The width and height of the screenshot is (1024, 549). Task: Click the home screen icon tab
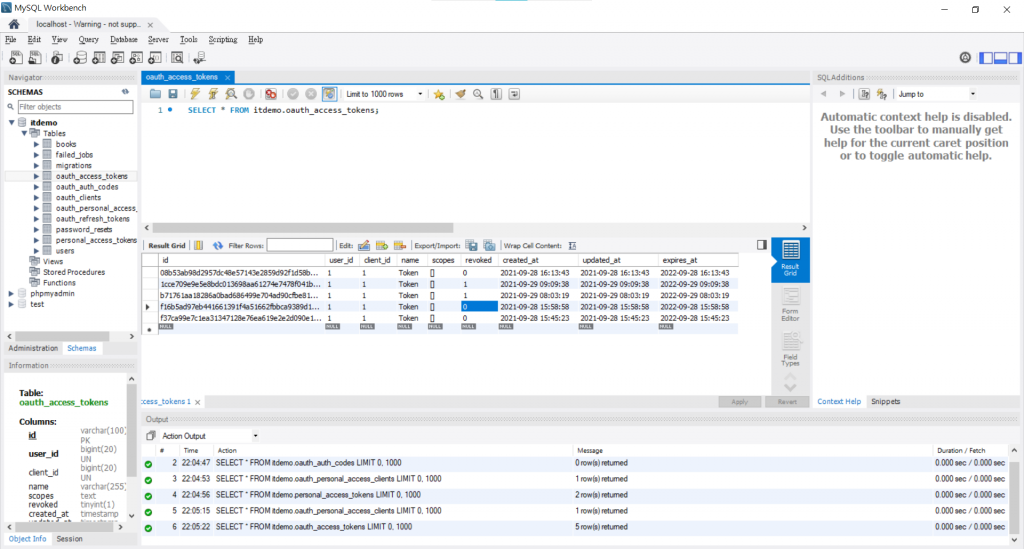[x=14, y=24]
